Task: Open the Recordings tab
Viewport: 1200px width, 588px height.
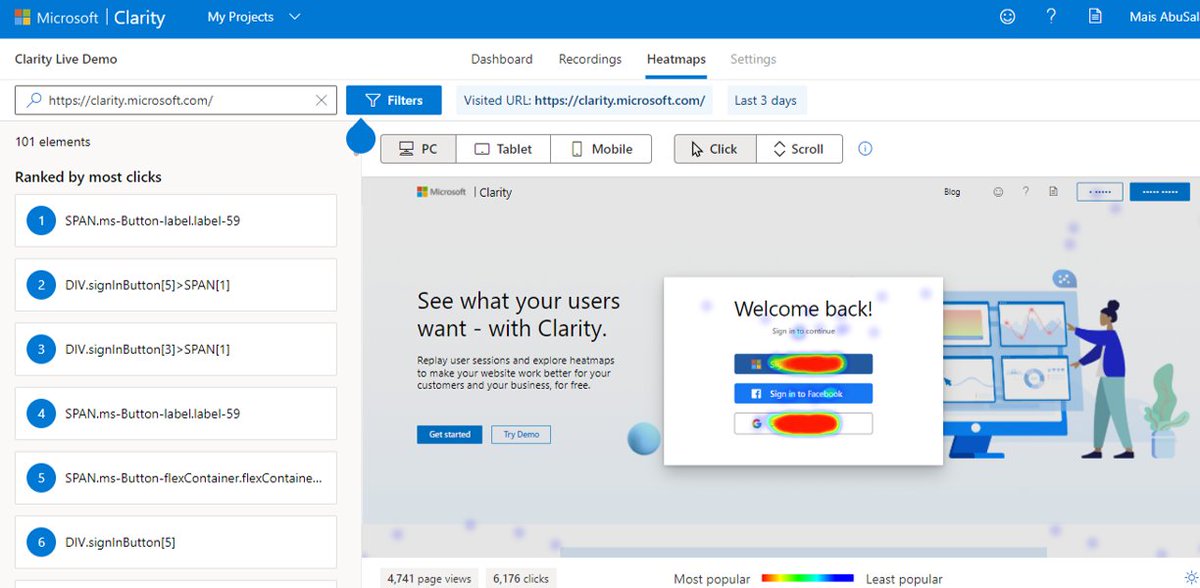Action: pos(590,59)
